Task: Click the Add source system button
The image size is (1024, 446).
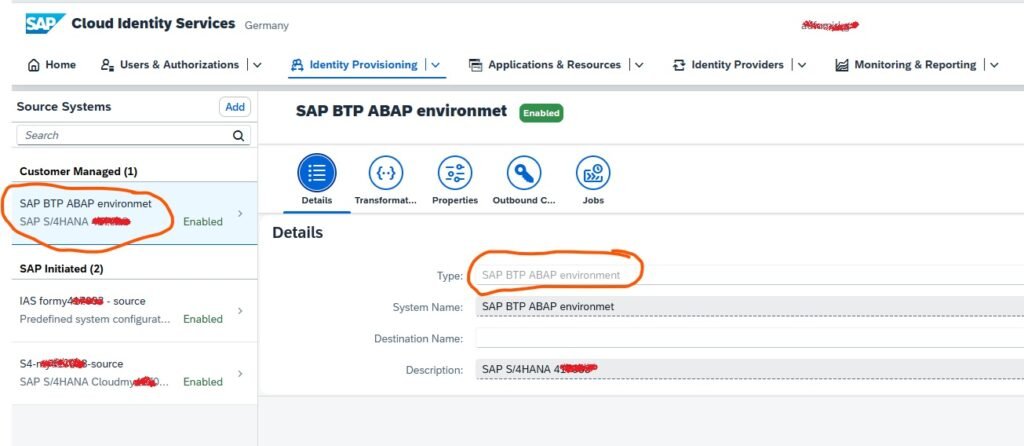Action: [x=234, y=107]
